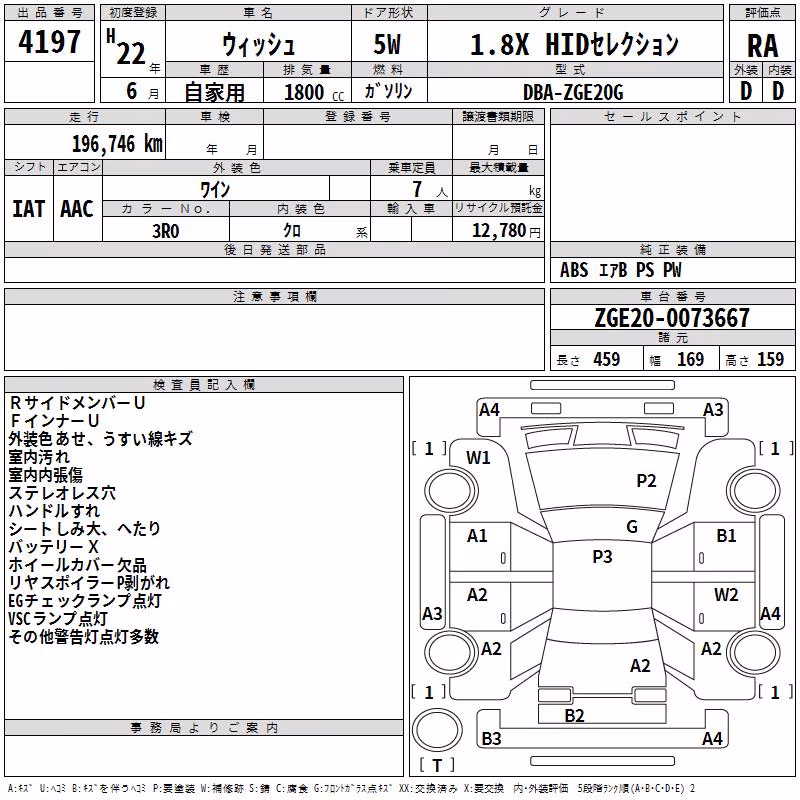
Task: Click the note その他警告灯点灯多数
Action: 84,637
